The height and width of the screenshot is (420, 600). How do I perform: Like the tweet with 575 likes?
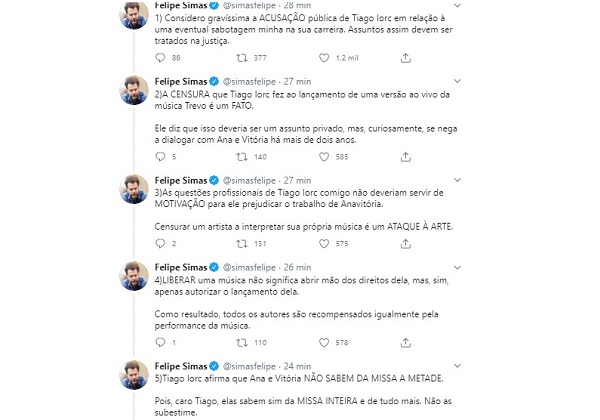click(324, 243)
